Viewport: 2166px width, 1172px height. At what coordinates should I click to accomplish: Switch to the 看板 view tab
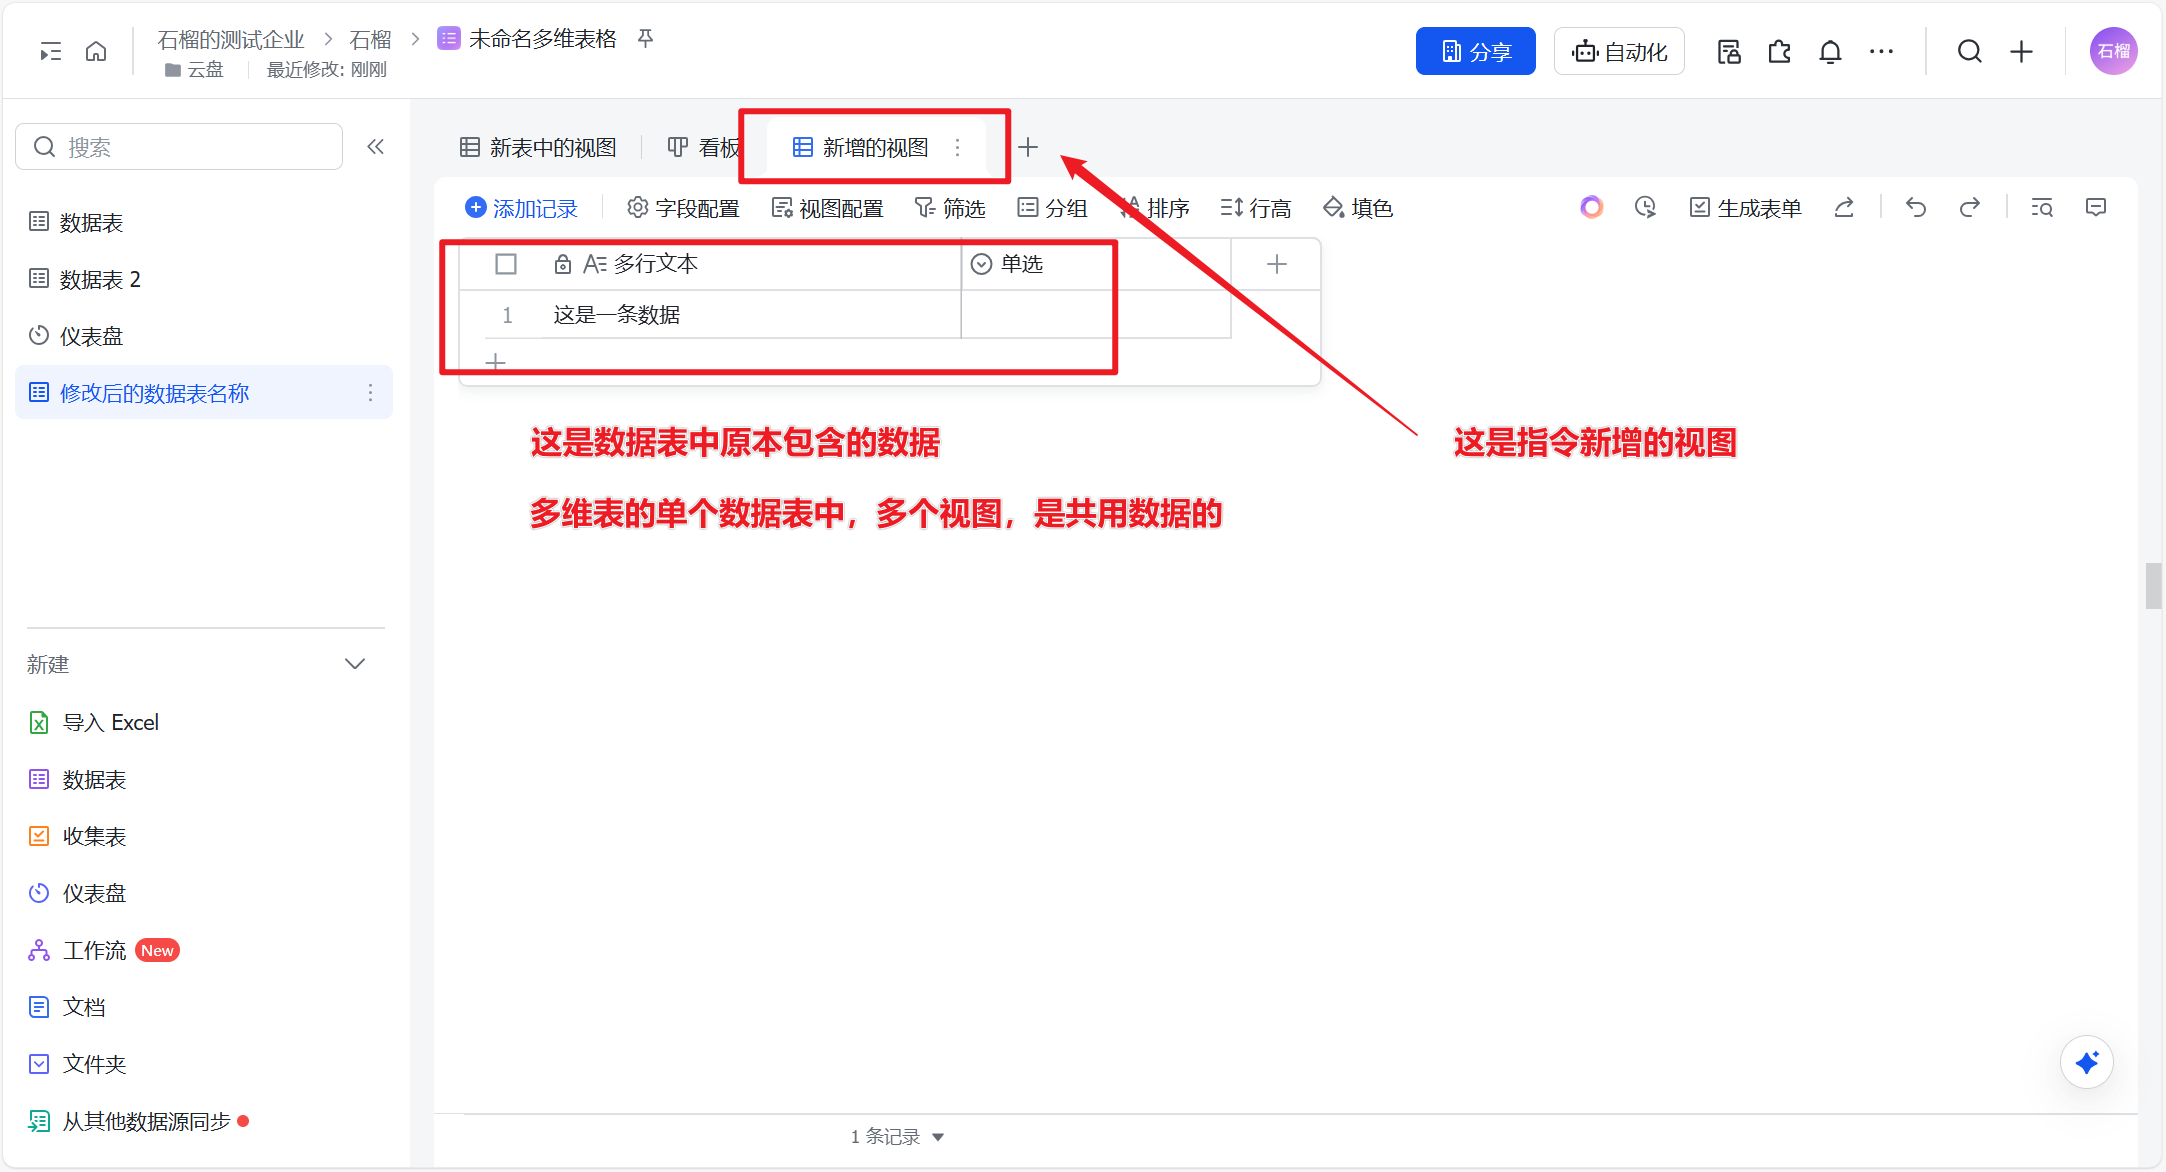pyautogui.click(x=705, y=148)
